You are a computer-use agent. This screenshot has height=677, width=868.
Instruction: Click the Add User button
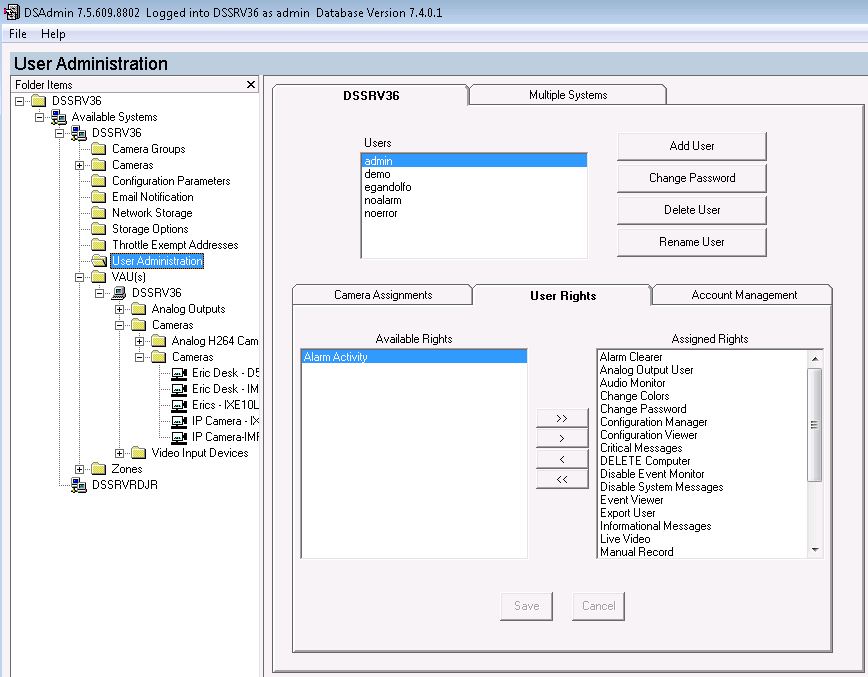tap(691, 145)
